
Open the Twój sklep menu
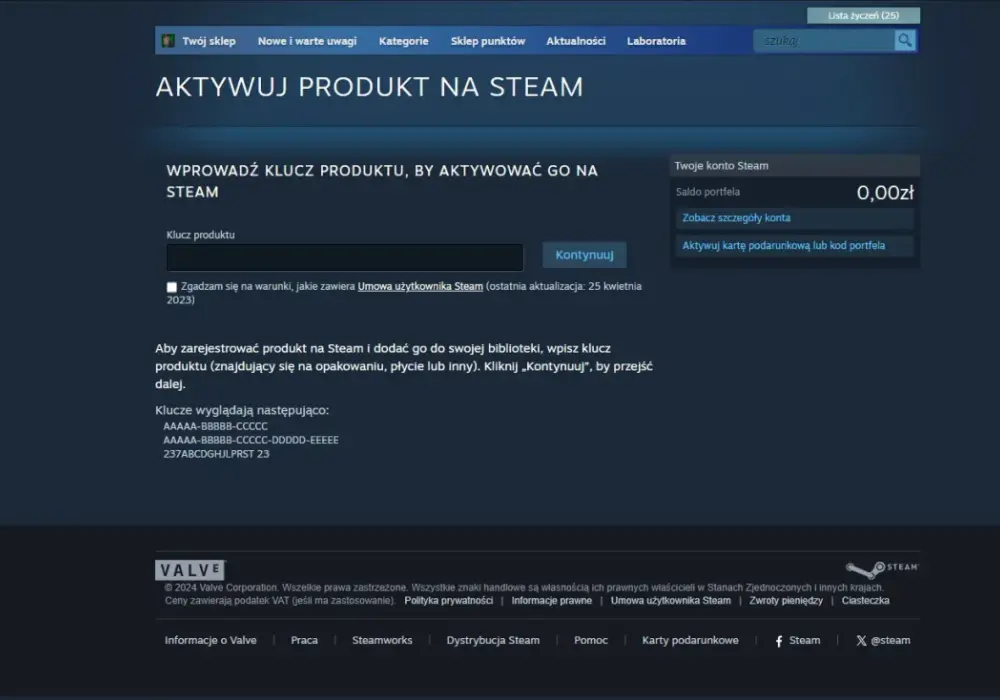point(209,41)
